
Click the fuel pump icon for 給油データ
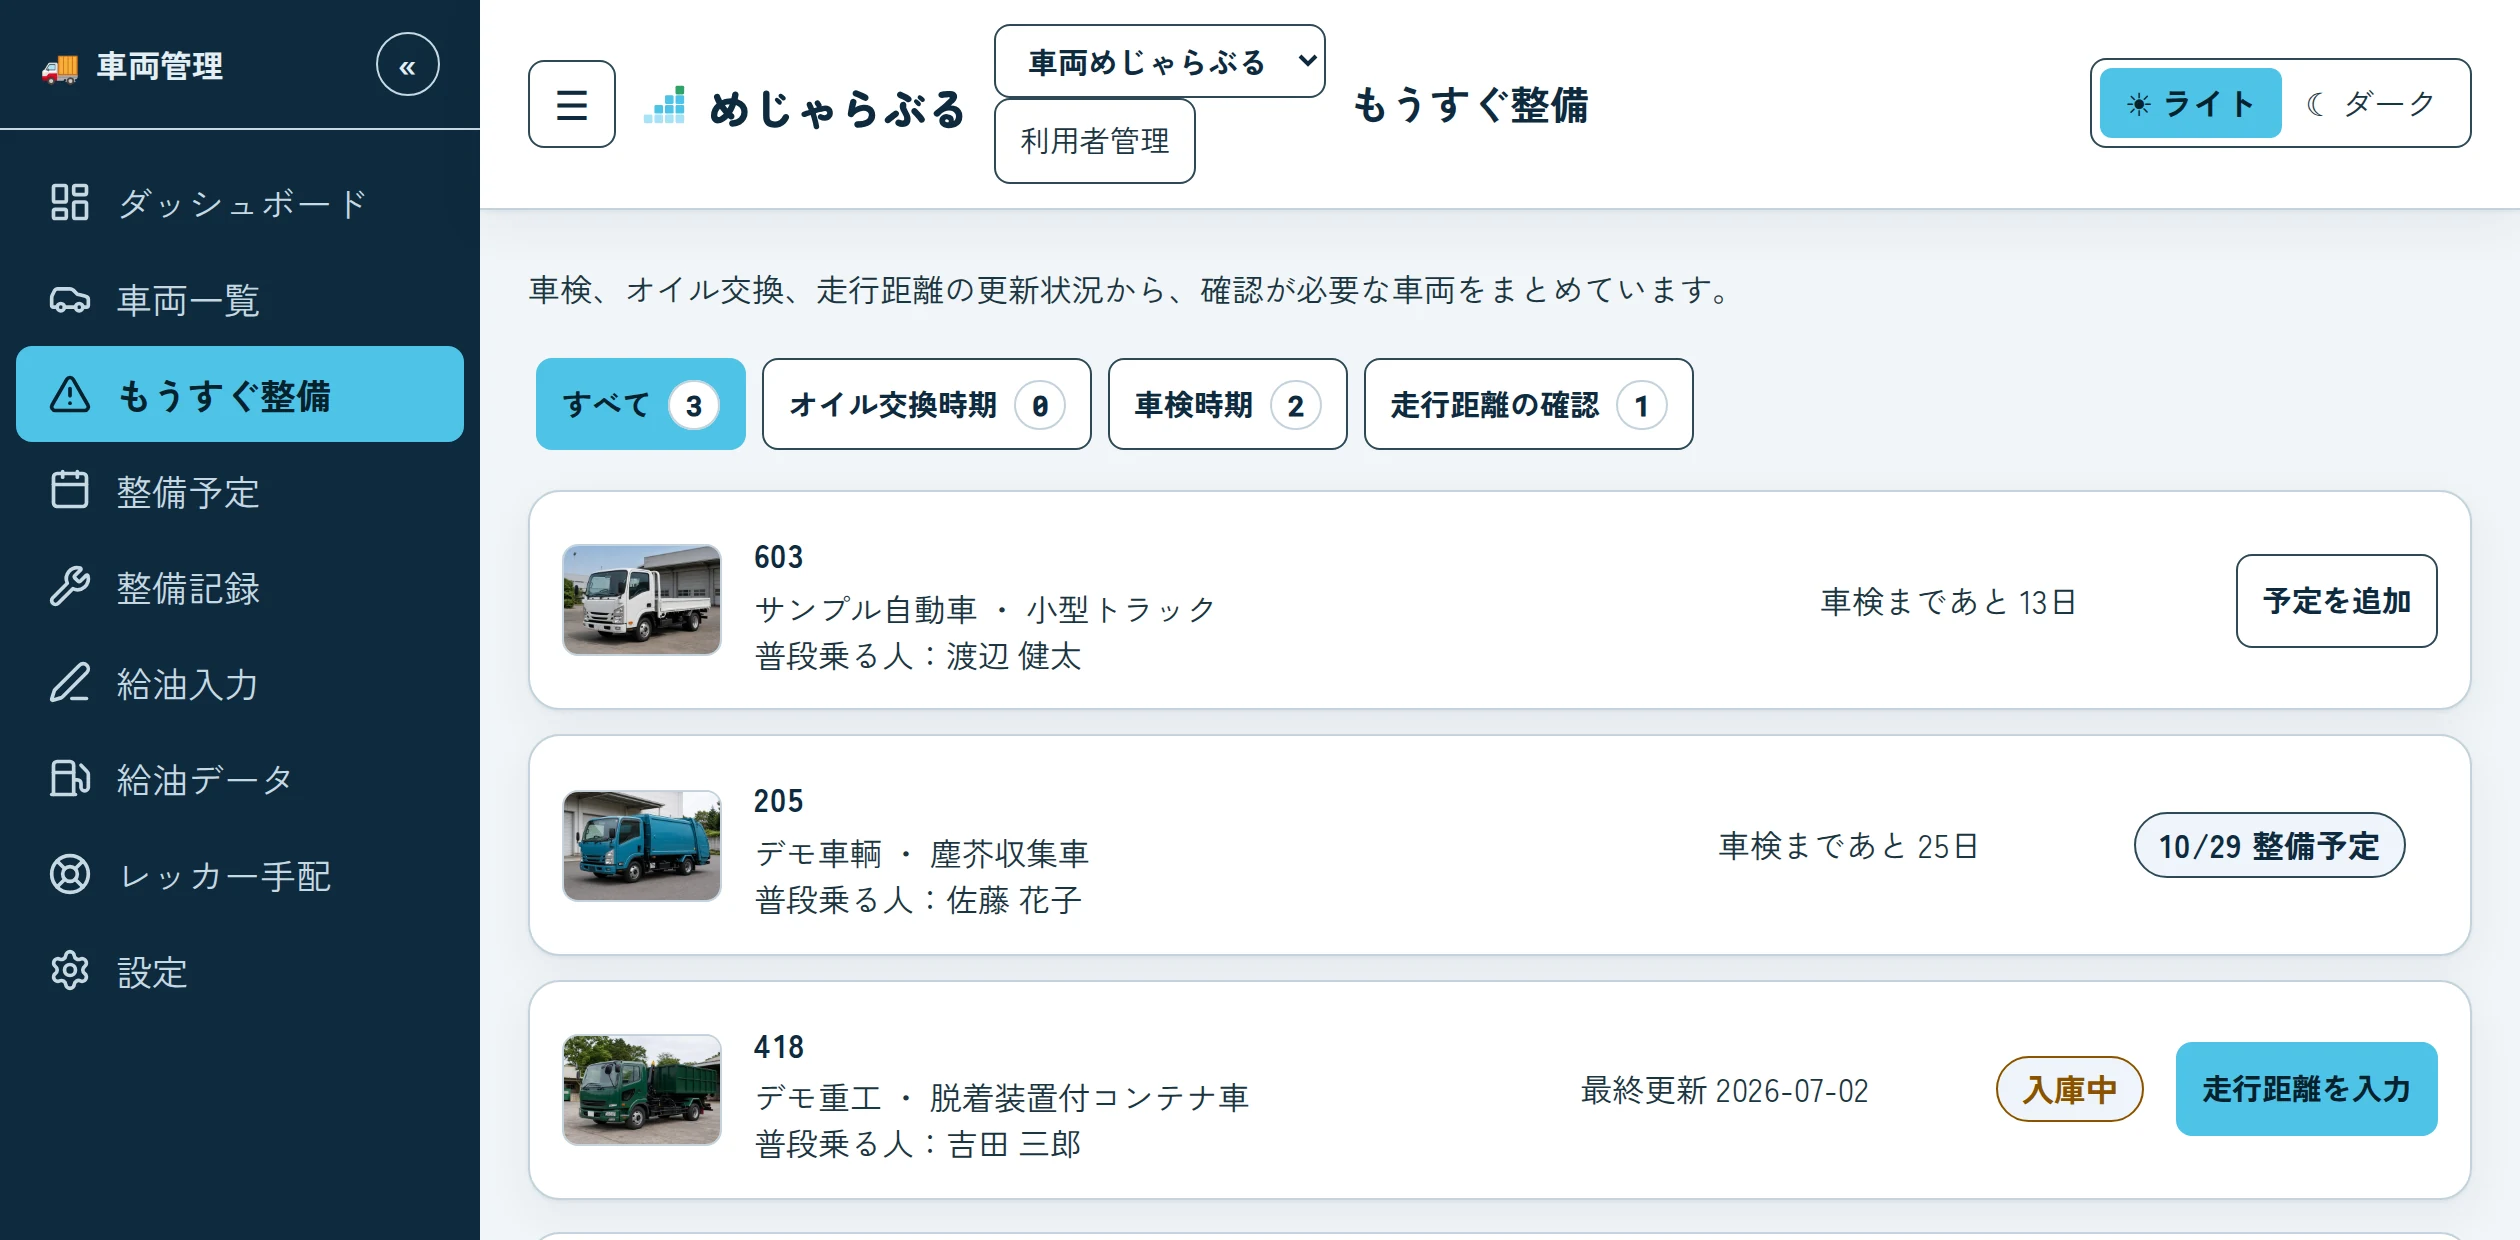point(70,778)
